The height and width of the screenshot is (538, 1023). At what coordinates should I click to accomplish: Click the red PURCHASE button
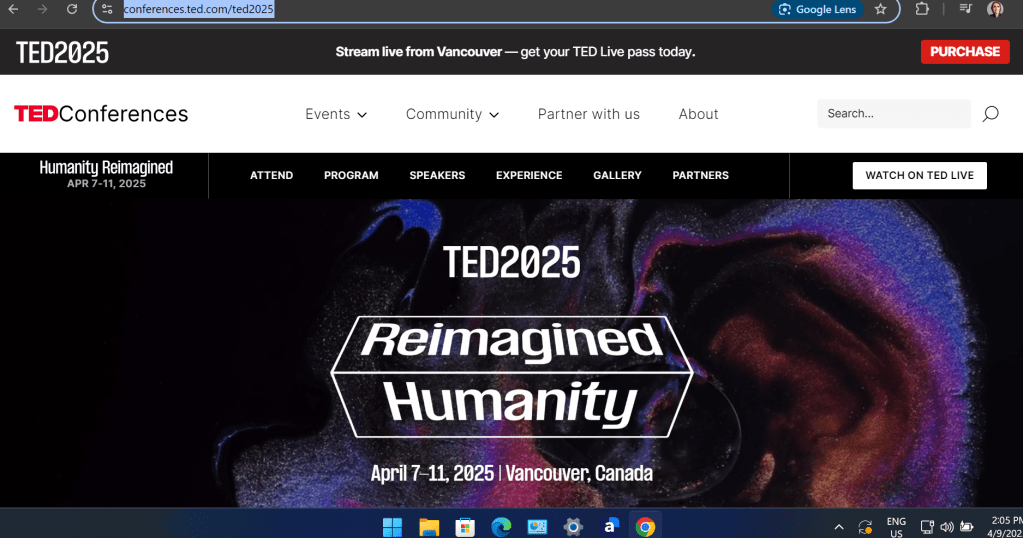tap(965, 52)
